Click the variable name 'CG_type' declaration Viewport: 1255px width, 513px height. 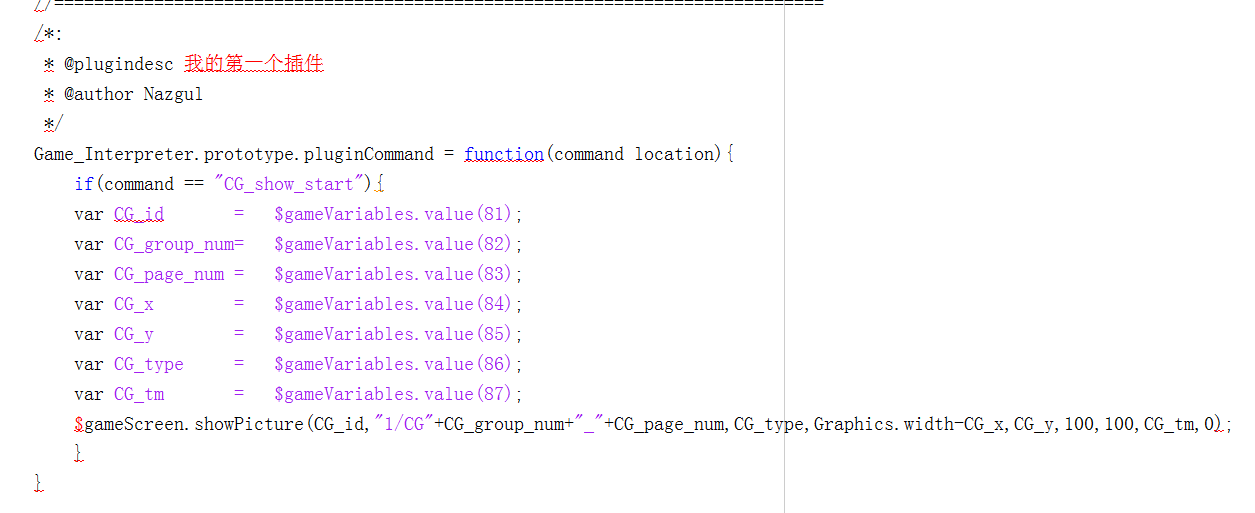149,364
